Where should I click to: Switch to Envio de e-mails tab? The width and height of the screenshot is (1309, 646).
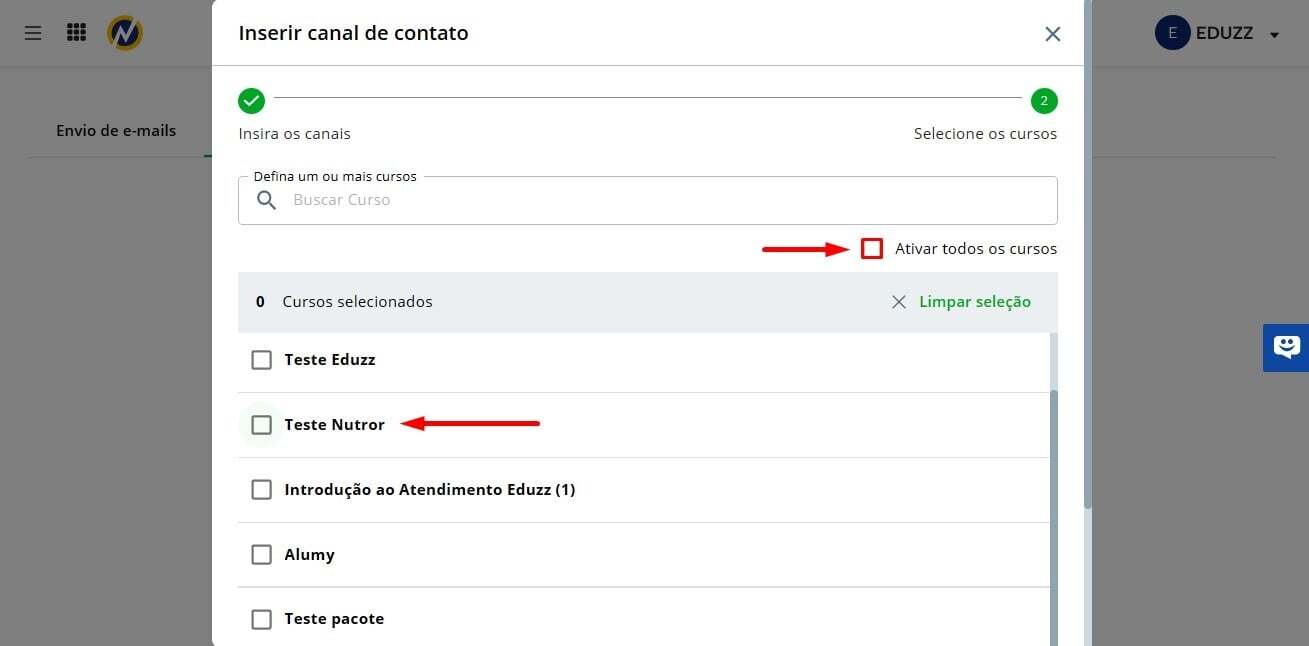pyautogui.click(x=116, y=131)
